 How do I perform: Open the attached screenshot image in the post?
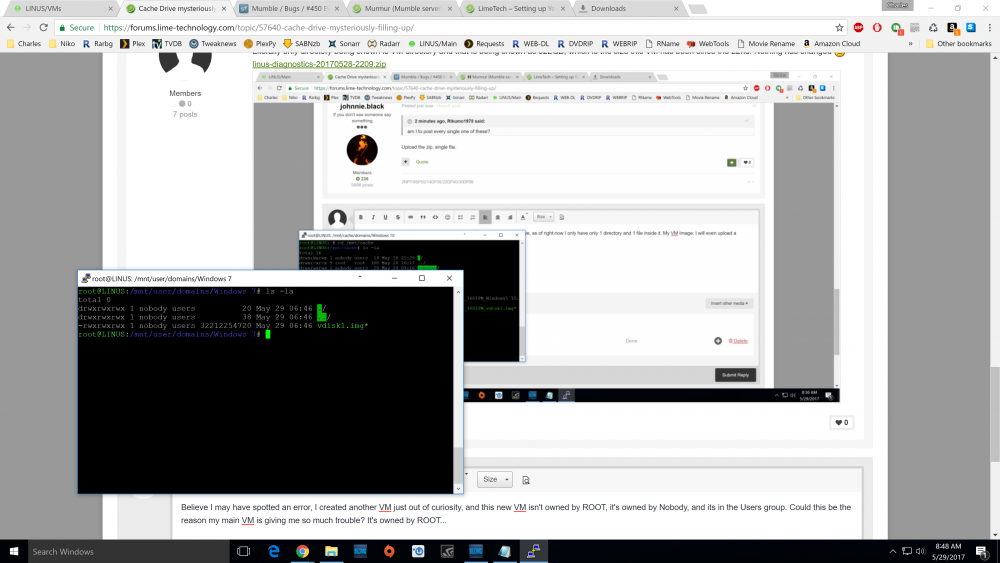click(547, 236)
